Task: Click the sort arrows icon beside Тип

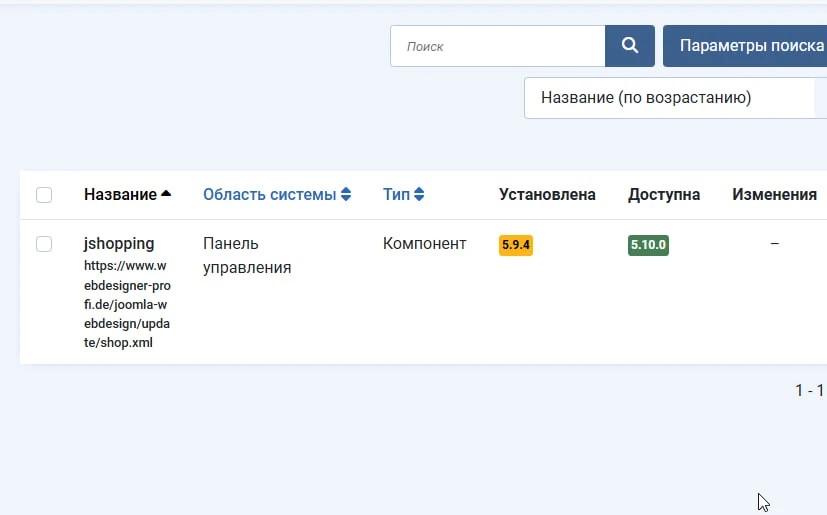Action: click(419, 195)
